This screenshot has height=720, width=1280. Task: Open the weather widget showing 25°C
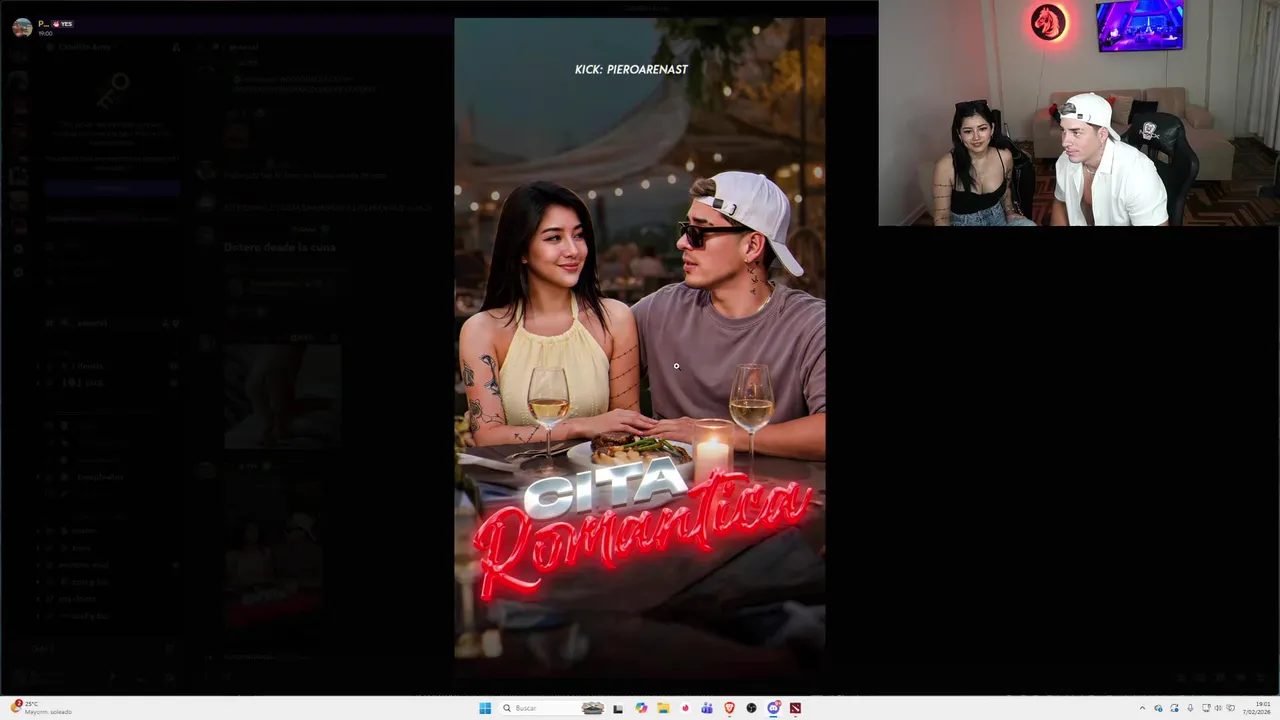[40, 708]
